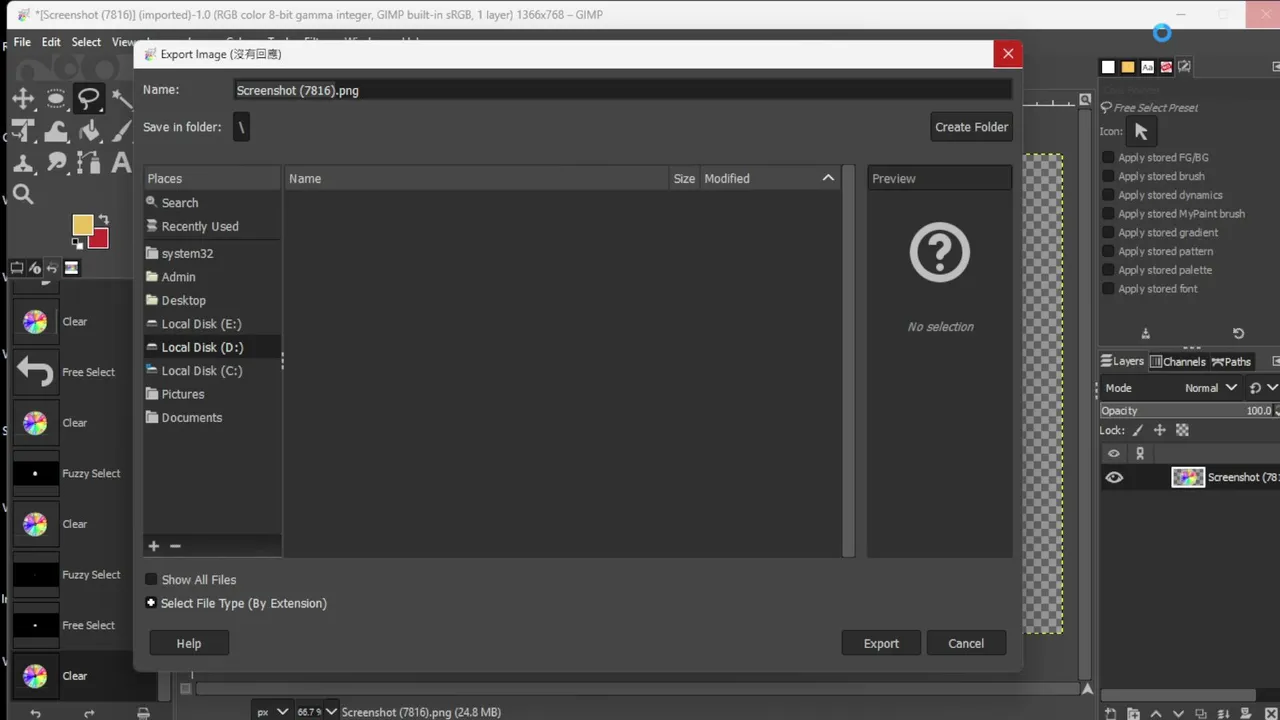Save tool preset icon in editor
1280x720 pixels.
(1146, 334)
